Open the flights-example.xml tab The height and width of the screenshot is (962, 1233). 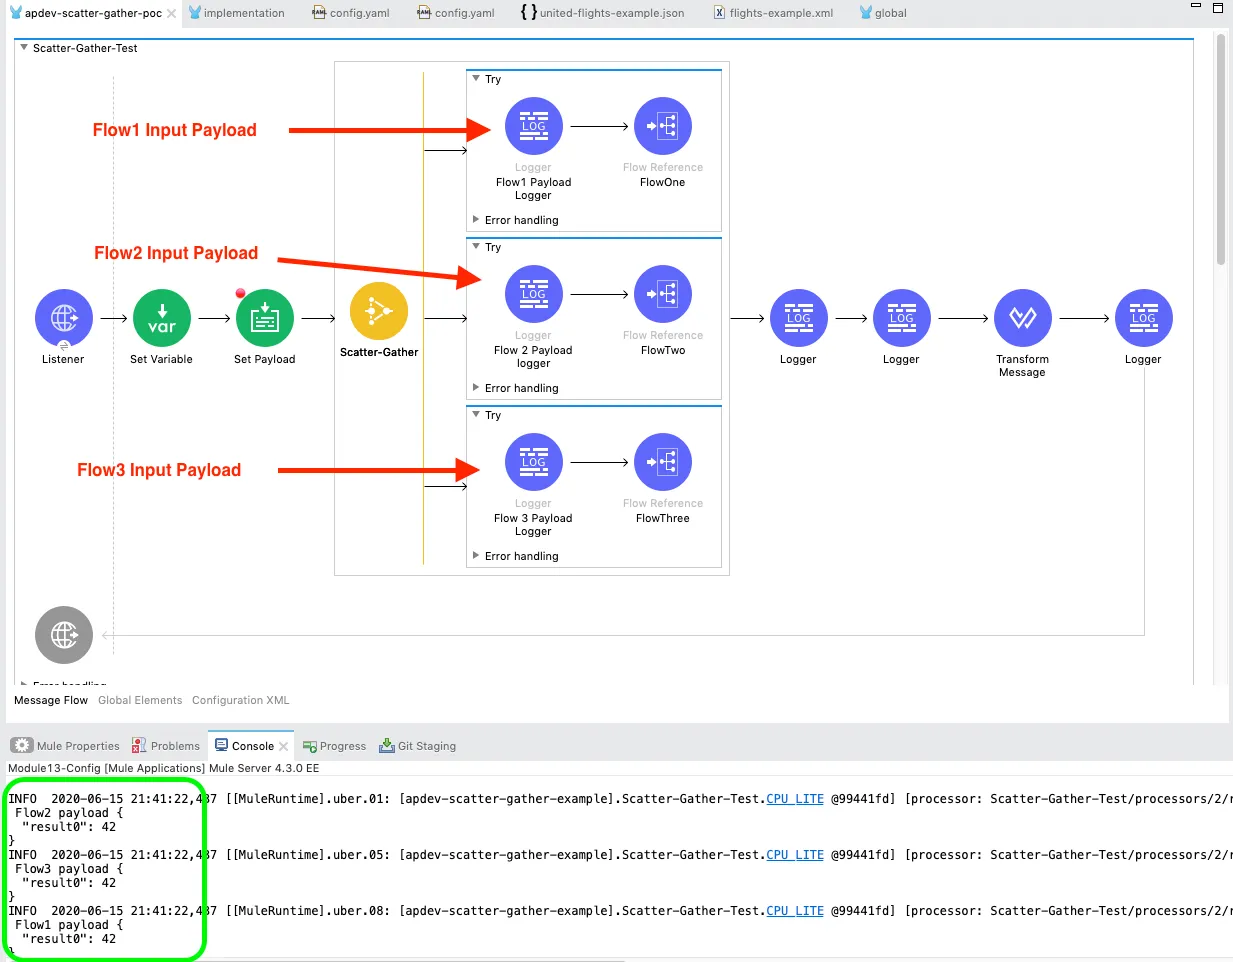pyautogui.click(x=773, y=13)
